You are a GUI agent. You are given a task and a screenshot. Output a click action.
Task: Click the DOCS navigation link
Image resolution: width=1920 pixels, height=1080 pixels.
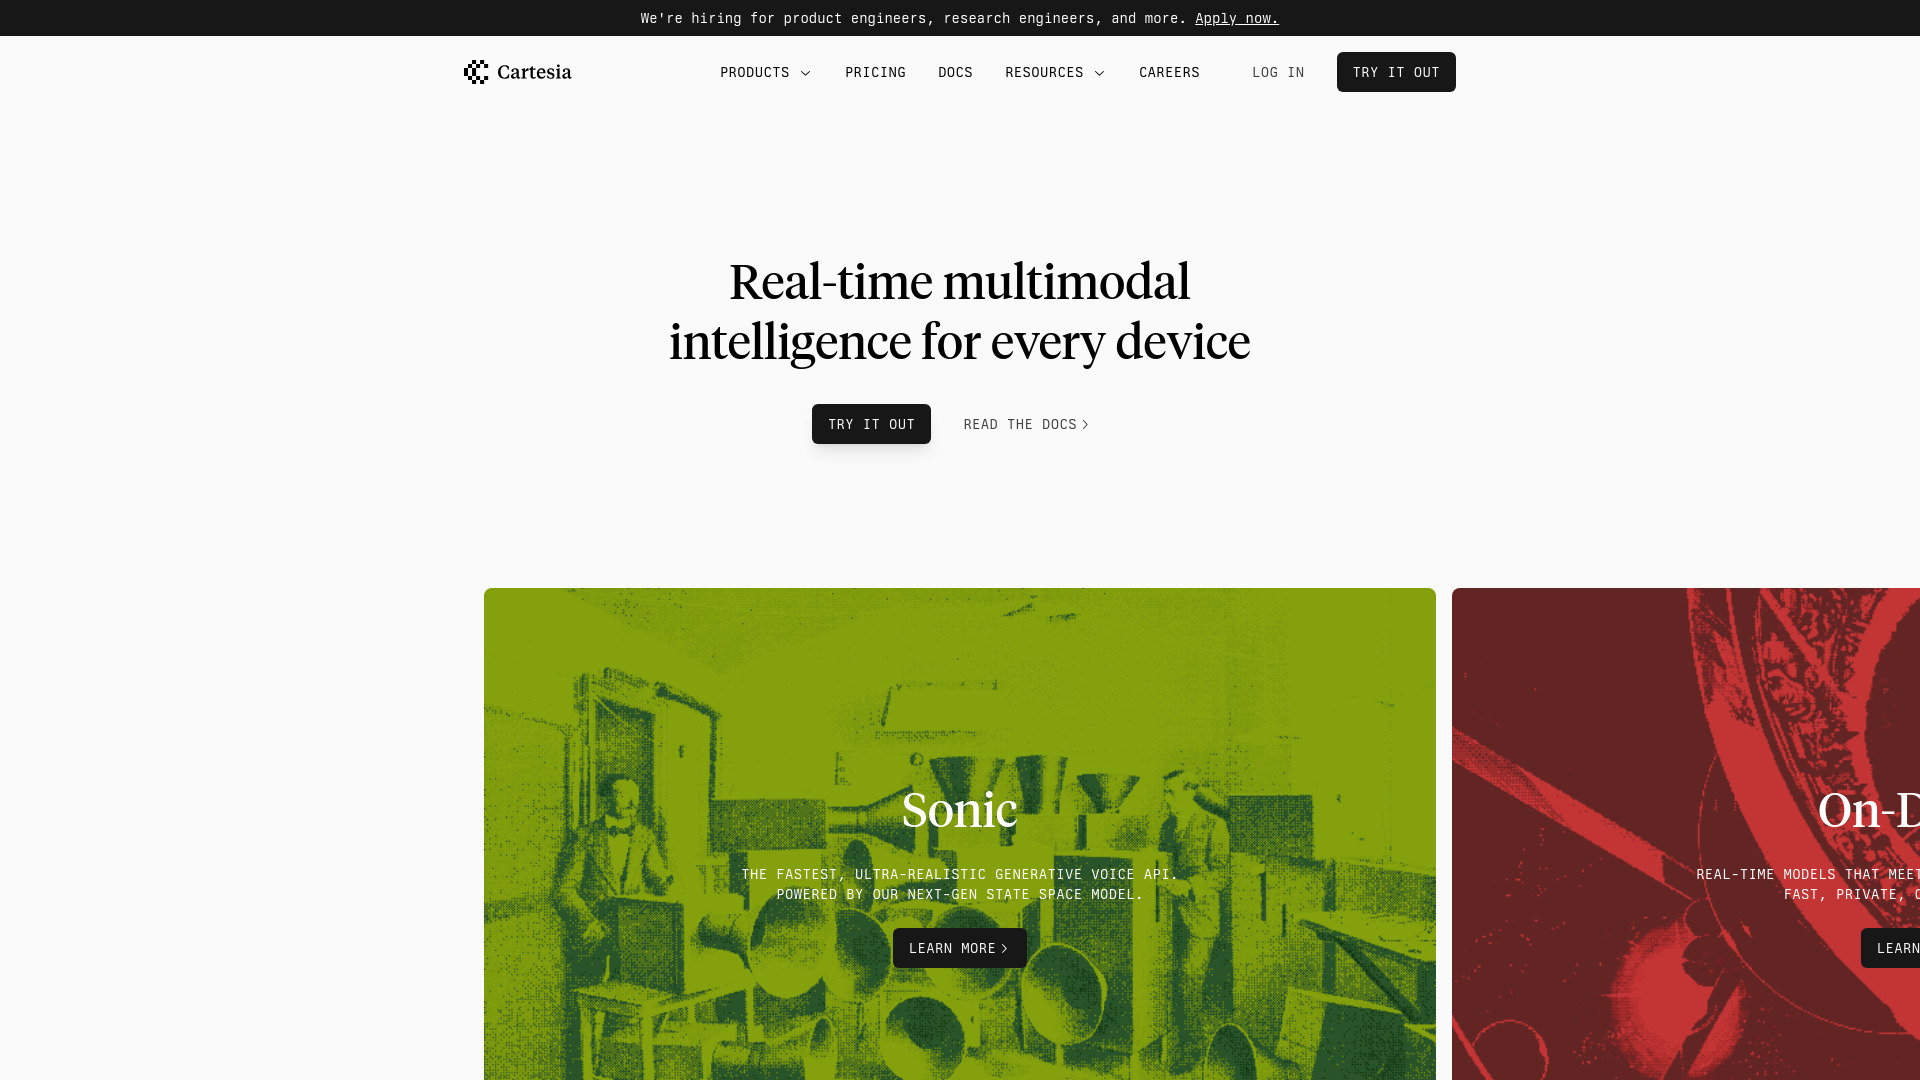955,71
